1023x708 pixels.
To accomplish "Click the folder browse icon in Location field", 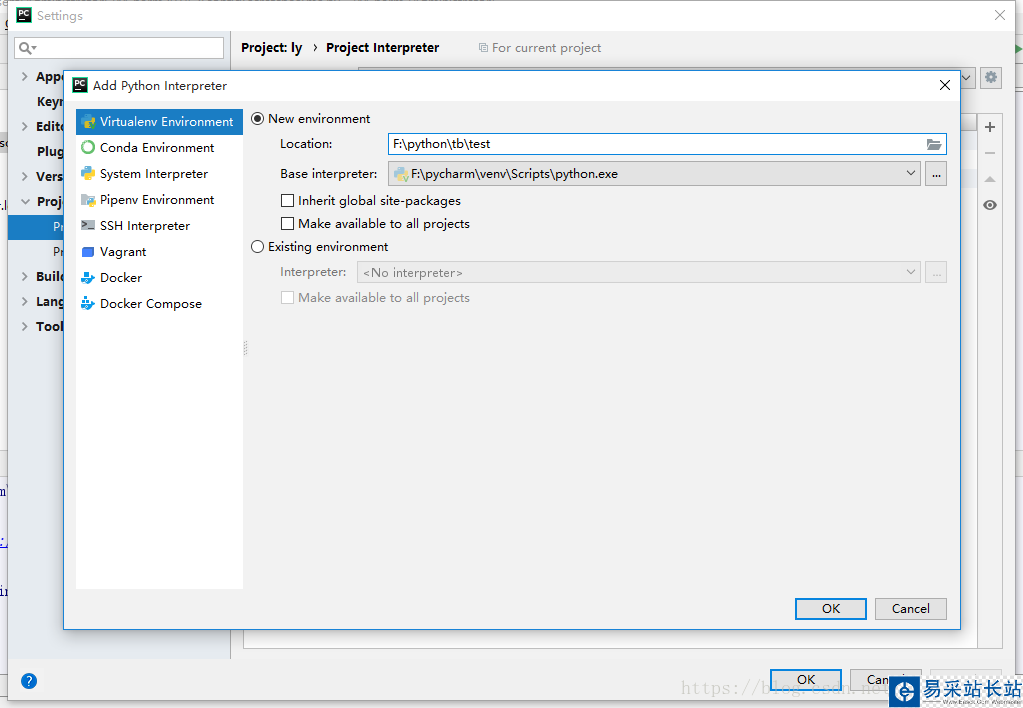I will click(934, 144).
